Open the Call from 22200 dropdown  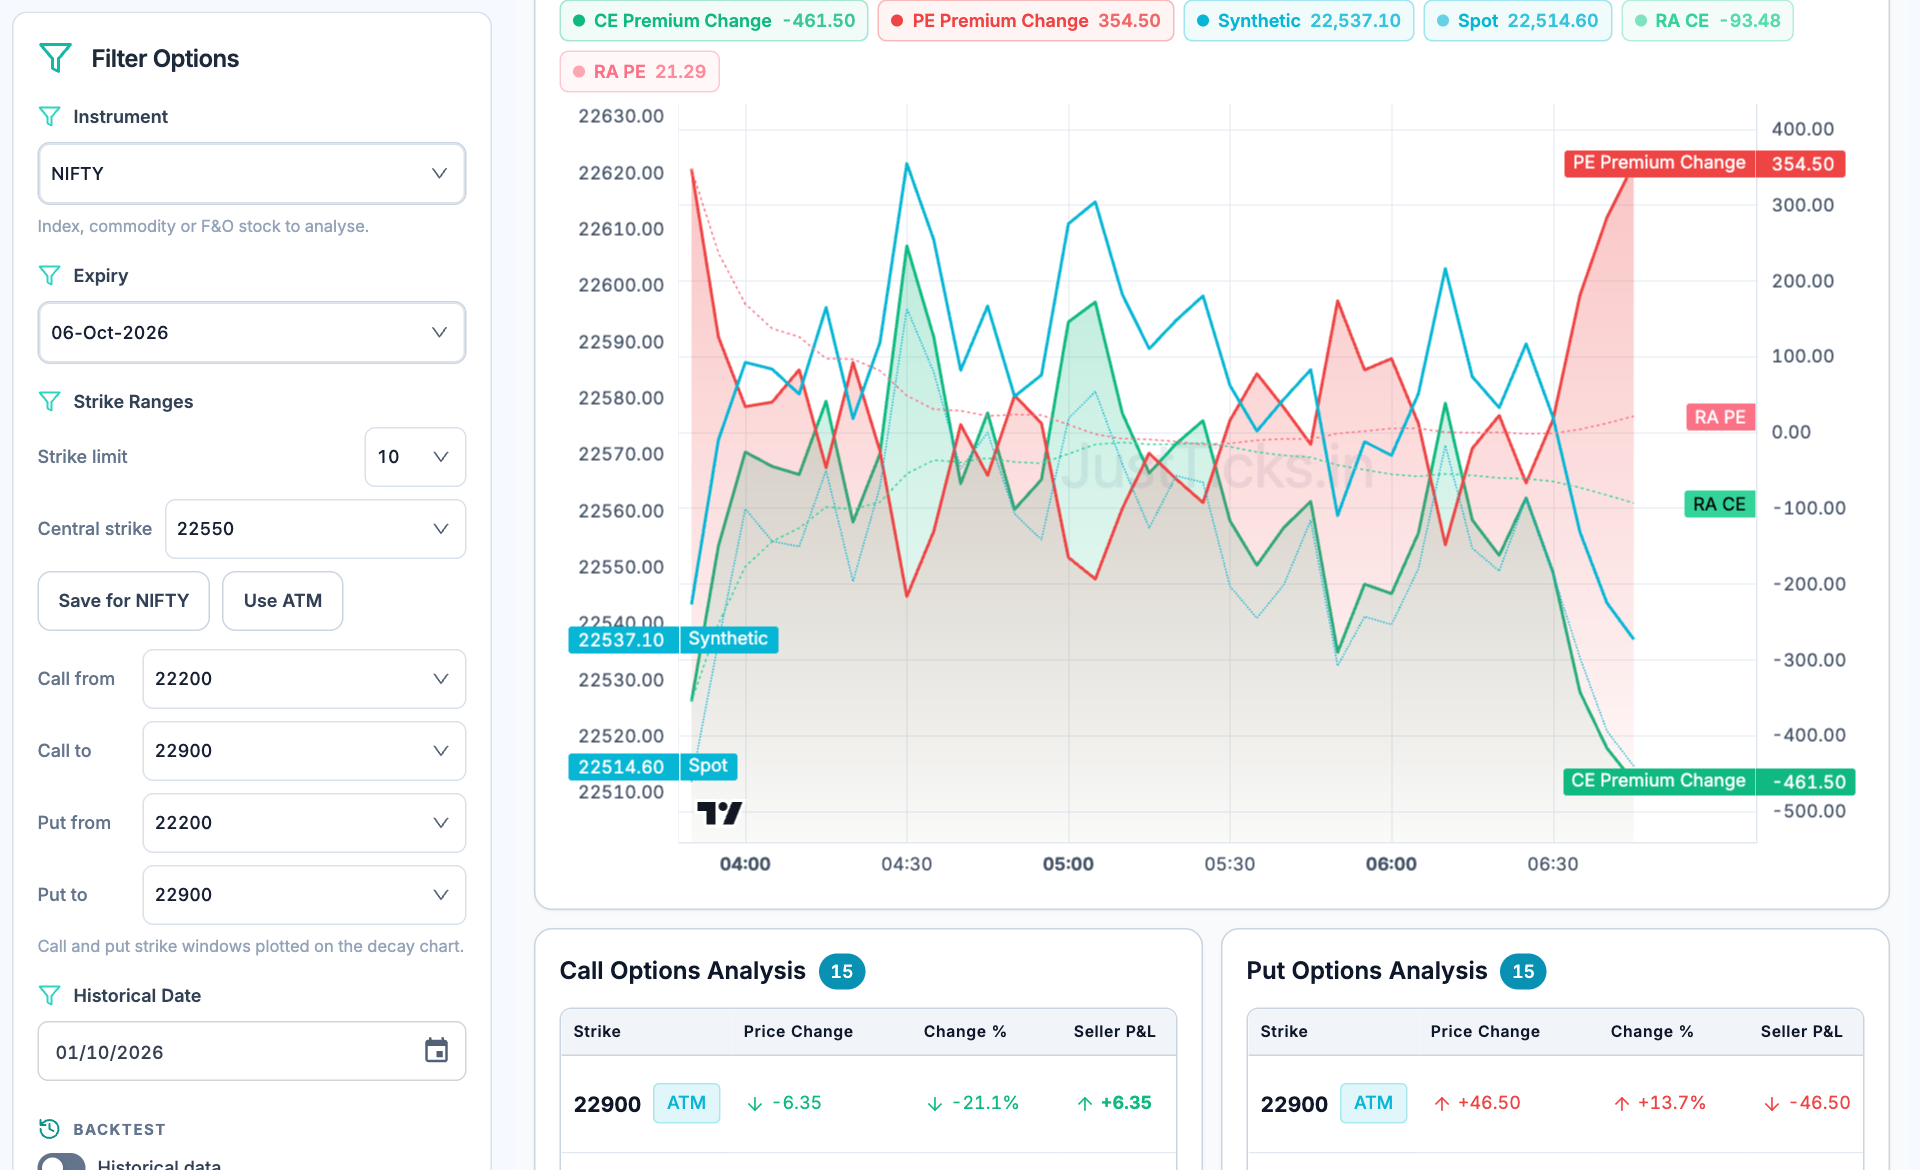304,679
